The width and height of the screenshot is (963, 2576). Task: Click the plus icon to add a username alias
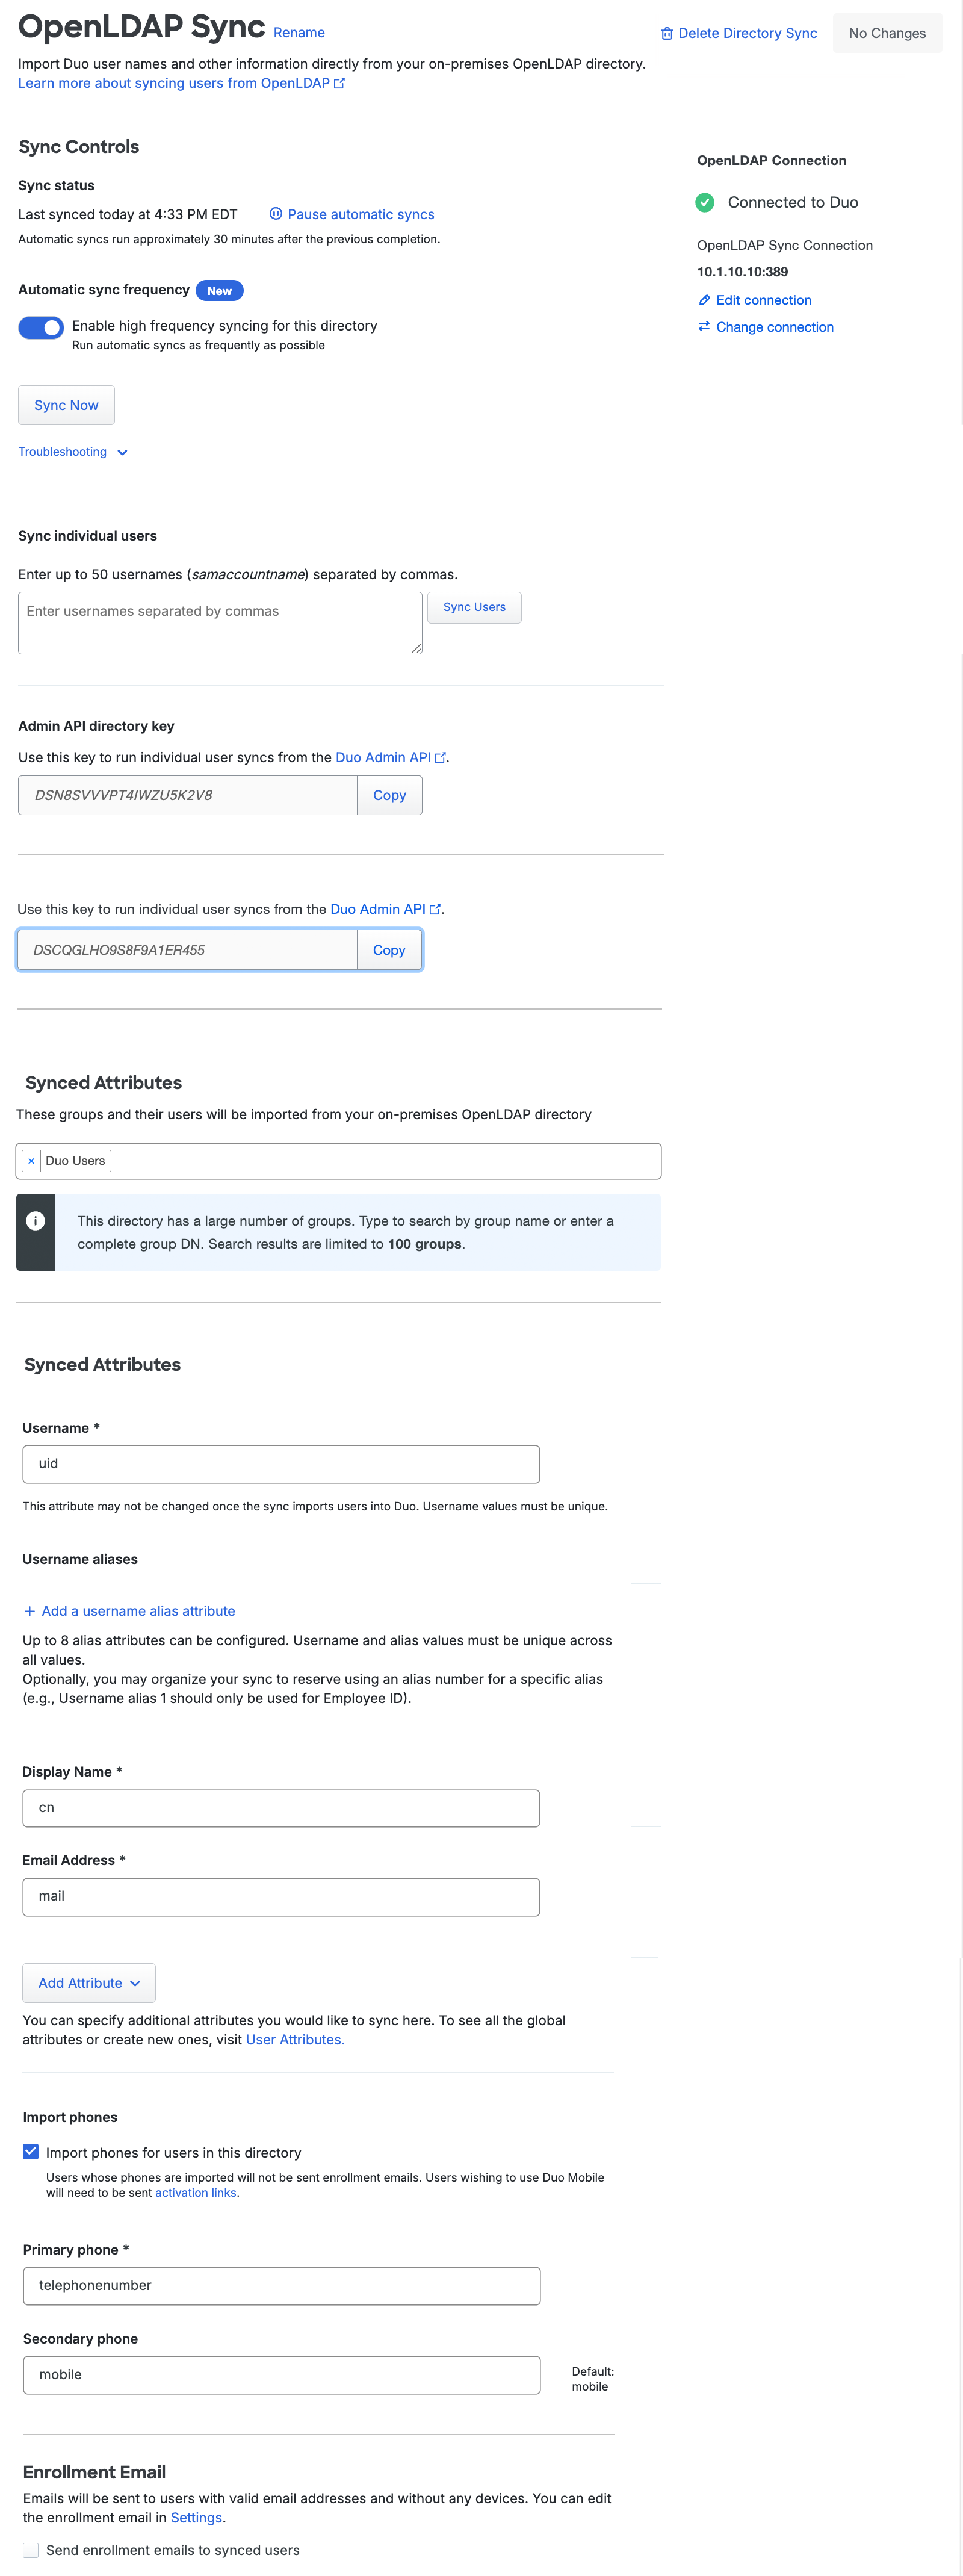[29, 1611]
